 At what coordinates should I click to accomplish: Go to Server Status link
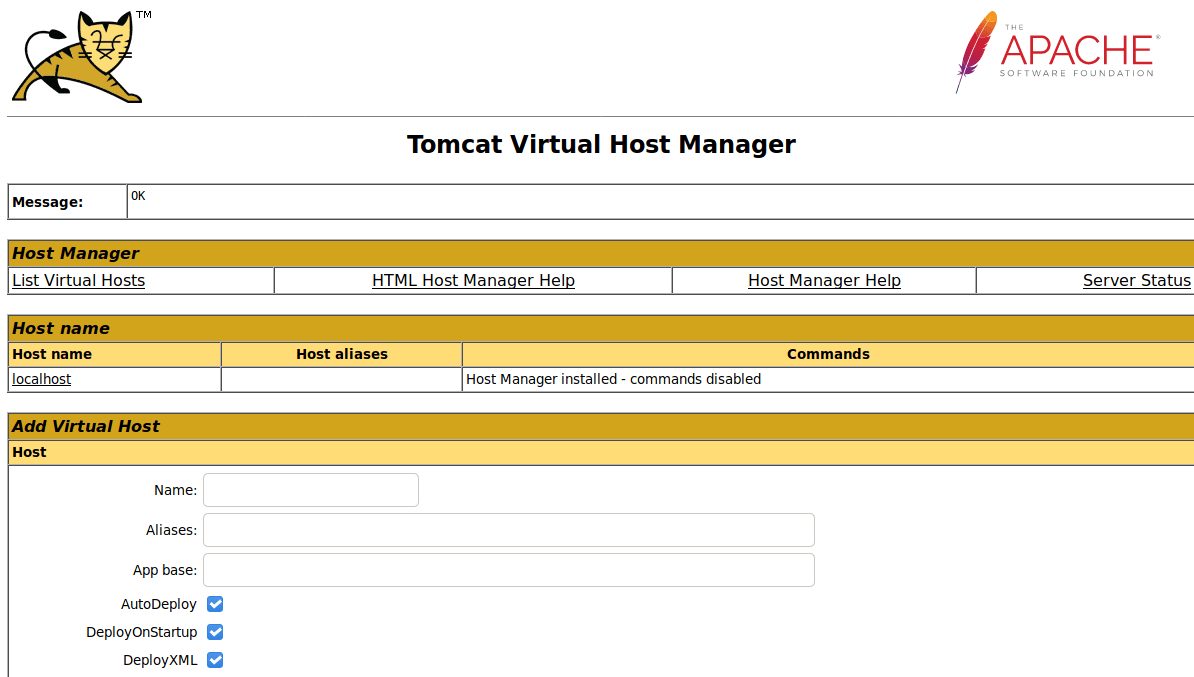click(1136, 280)
